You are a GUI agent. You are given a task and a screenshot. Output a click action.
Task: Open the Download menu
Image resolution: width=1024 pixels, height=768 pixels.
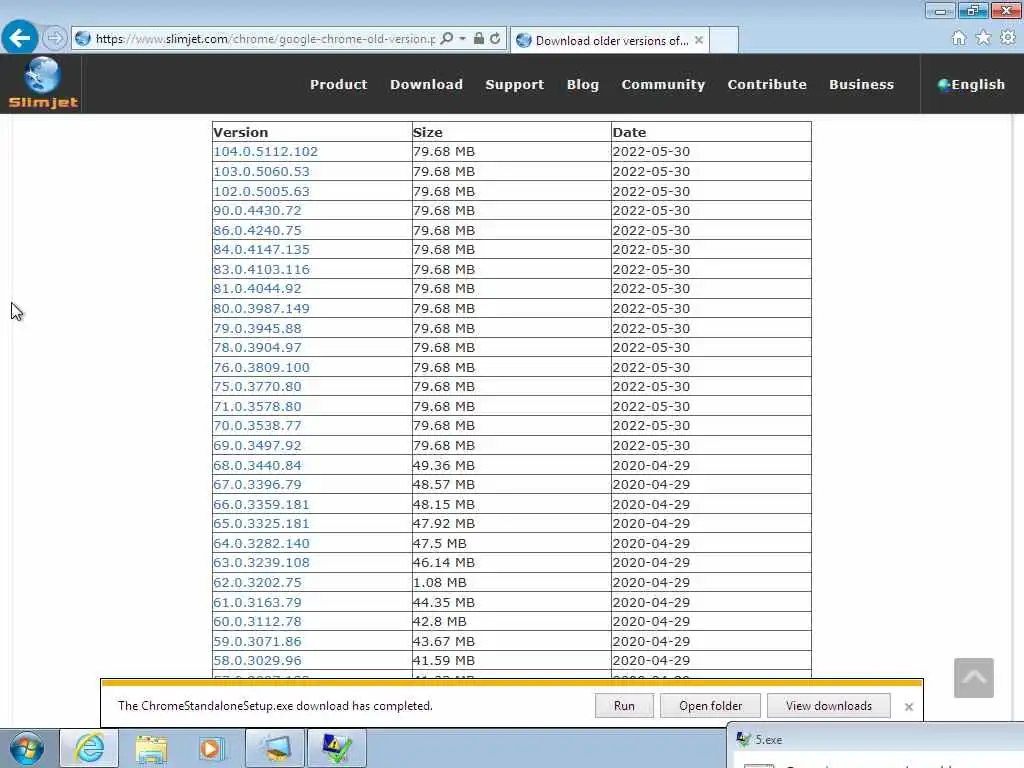click(x=426, y=84)
